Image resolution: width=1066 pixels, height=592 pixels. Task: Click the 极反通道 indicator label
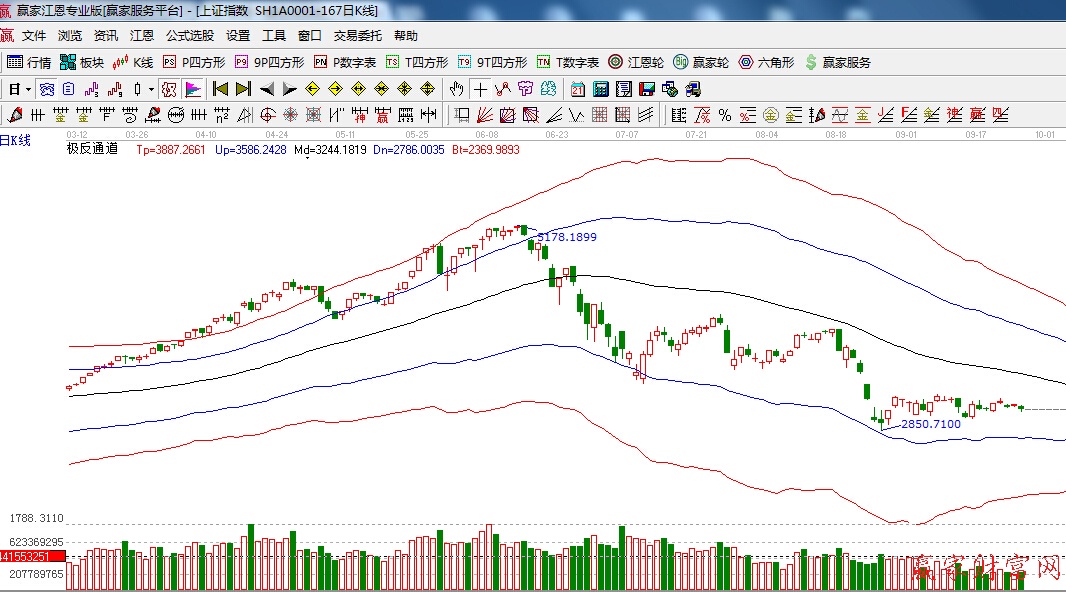pyautogui.click(x=92, y=149)
